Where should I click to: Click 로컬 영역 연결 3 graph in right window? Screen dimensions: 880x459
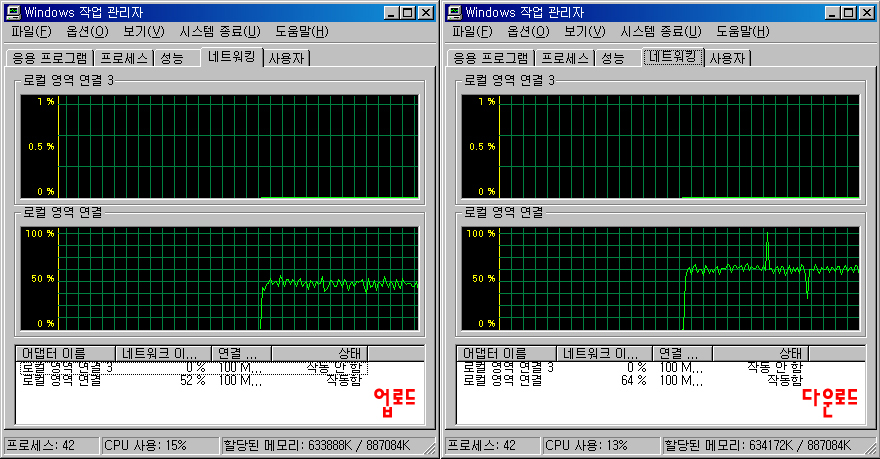pyautogui.click(x=660, y=147)
